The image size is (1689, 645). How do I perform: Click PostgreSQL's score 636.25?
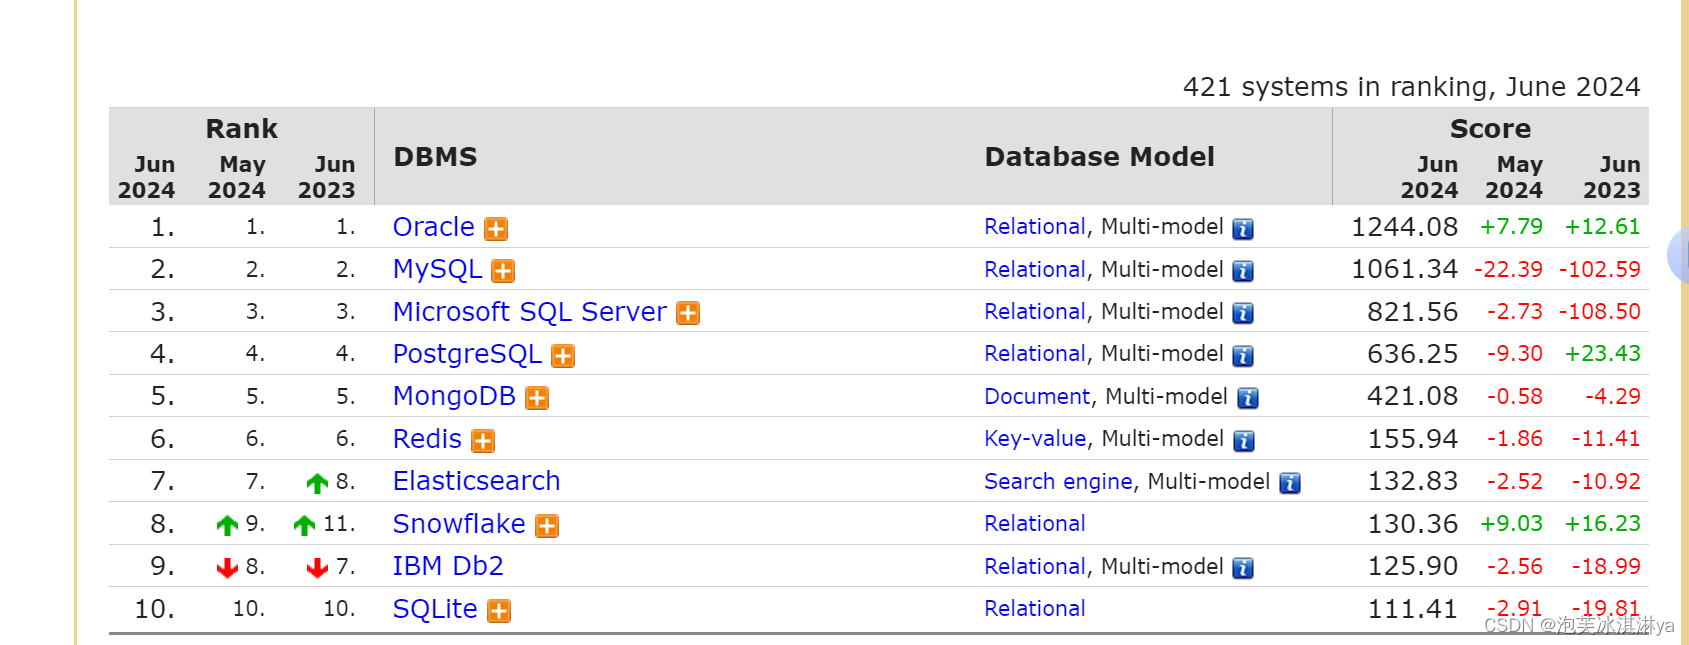(1412, 354)
